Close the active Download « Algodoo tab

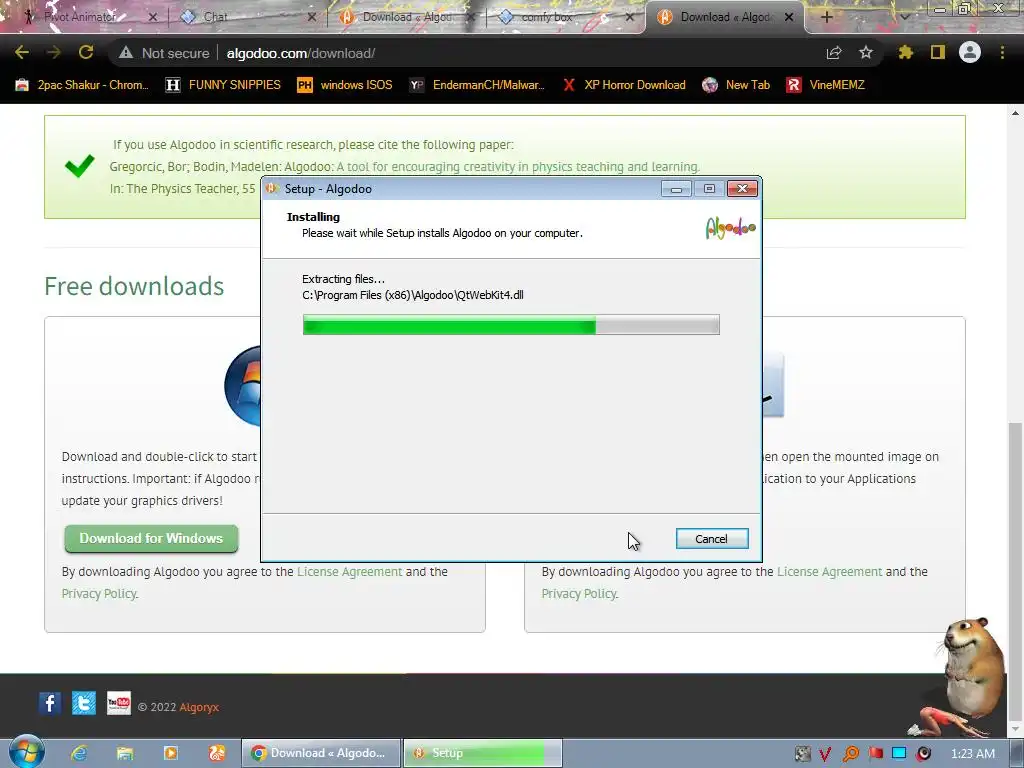click(789, 17)
